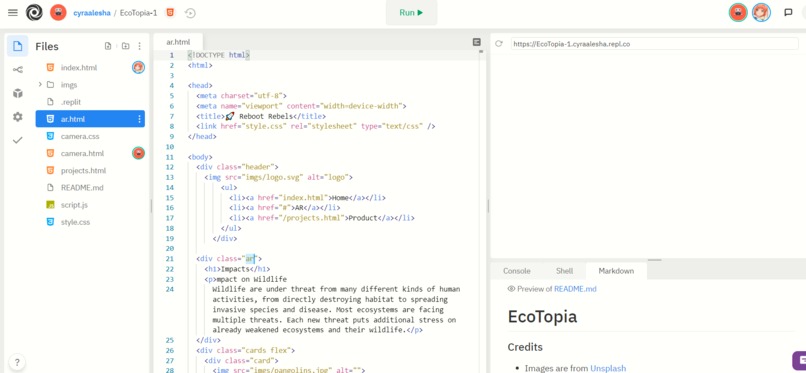Click the Replit logo icon
Viewport: 806px width, 373px height.
(34, 13)
